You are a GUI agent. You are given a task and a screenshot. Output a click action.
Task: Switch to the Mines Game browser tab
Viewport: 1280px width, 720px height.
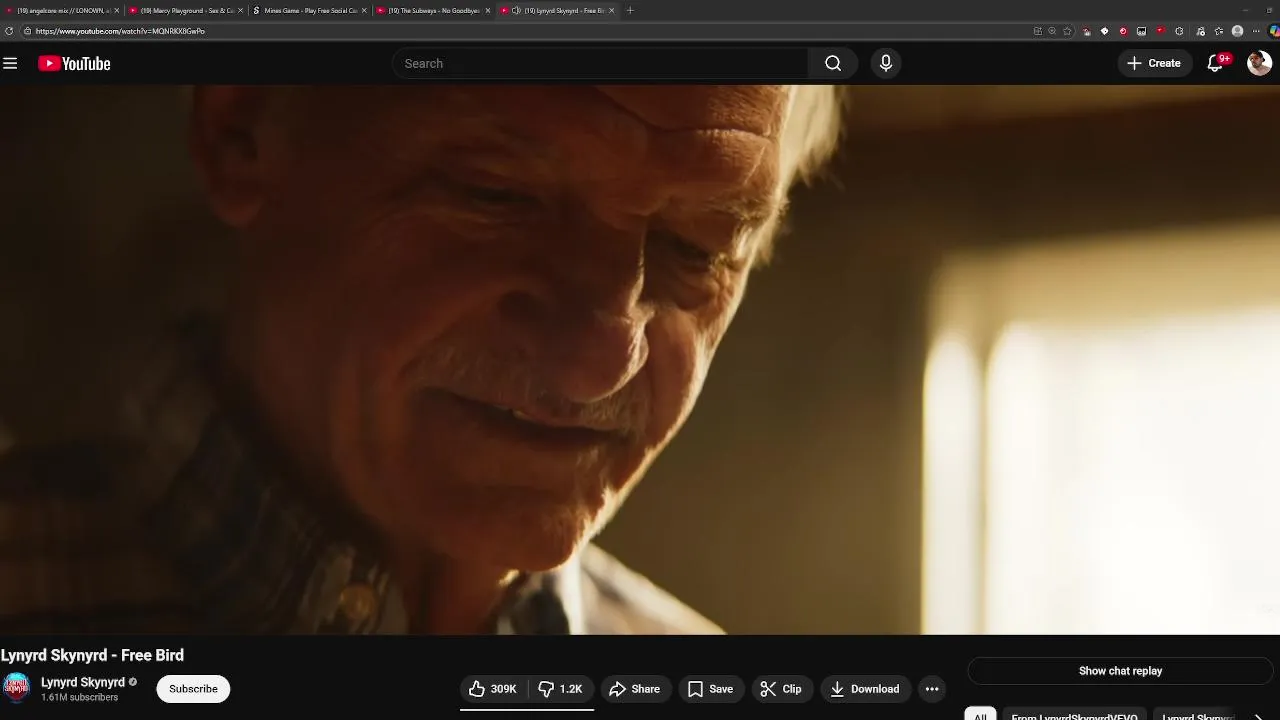pos(309,10)
